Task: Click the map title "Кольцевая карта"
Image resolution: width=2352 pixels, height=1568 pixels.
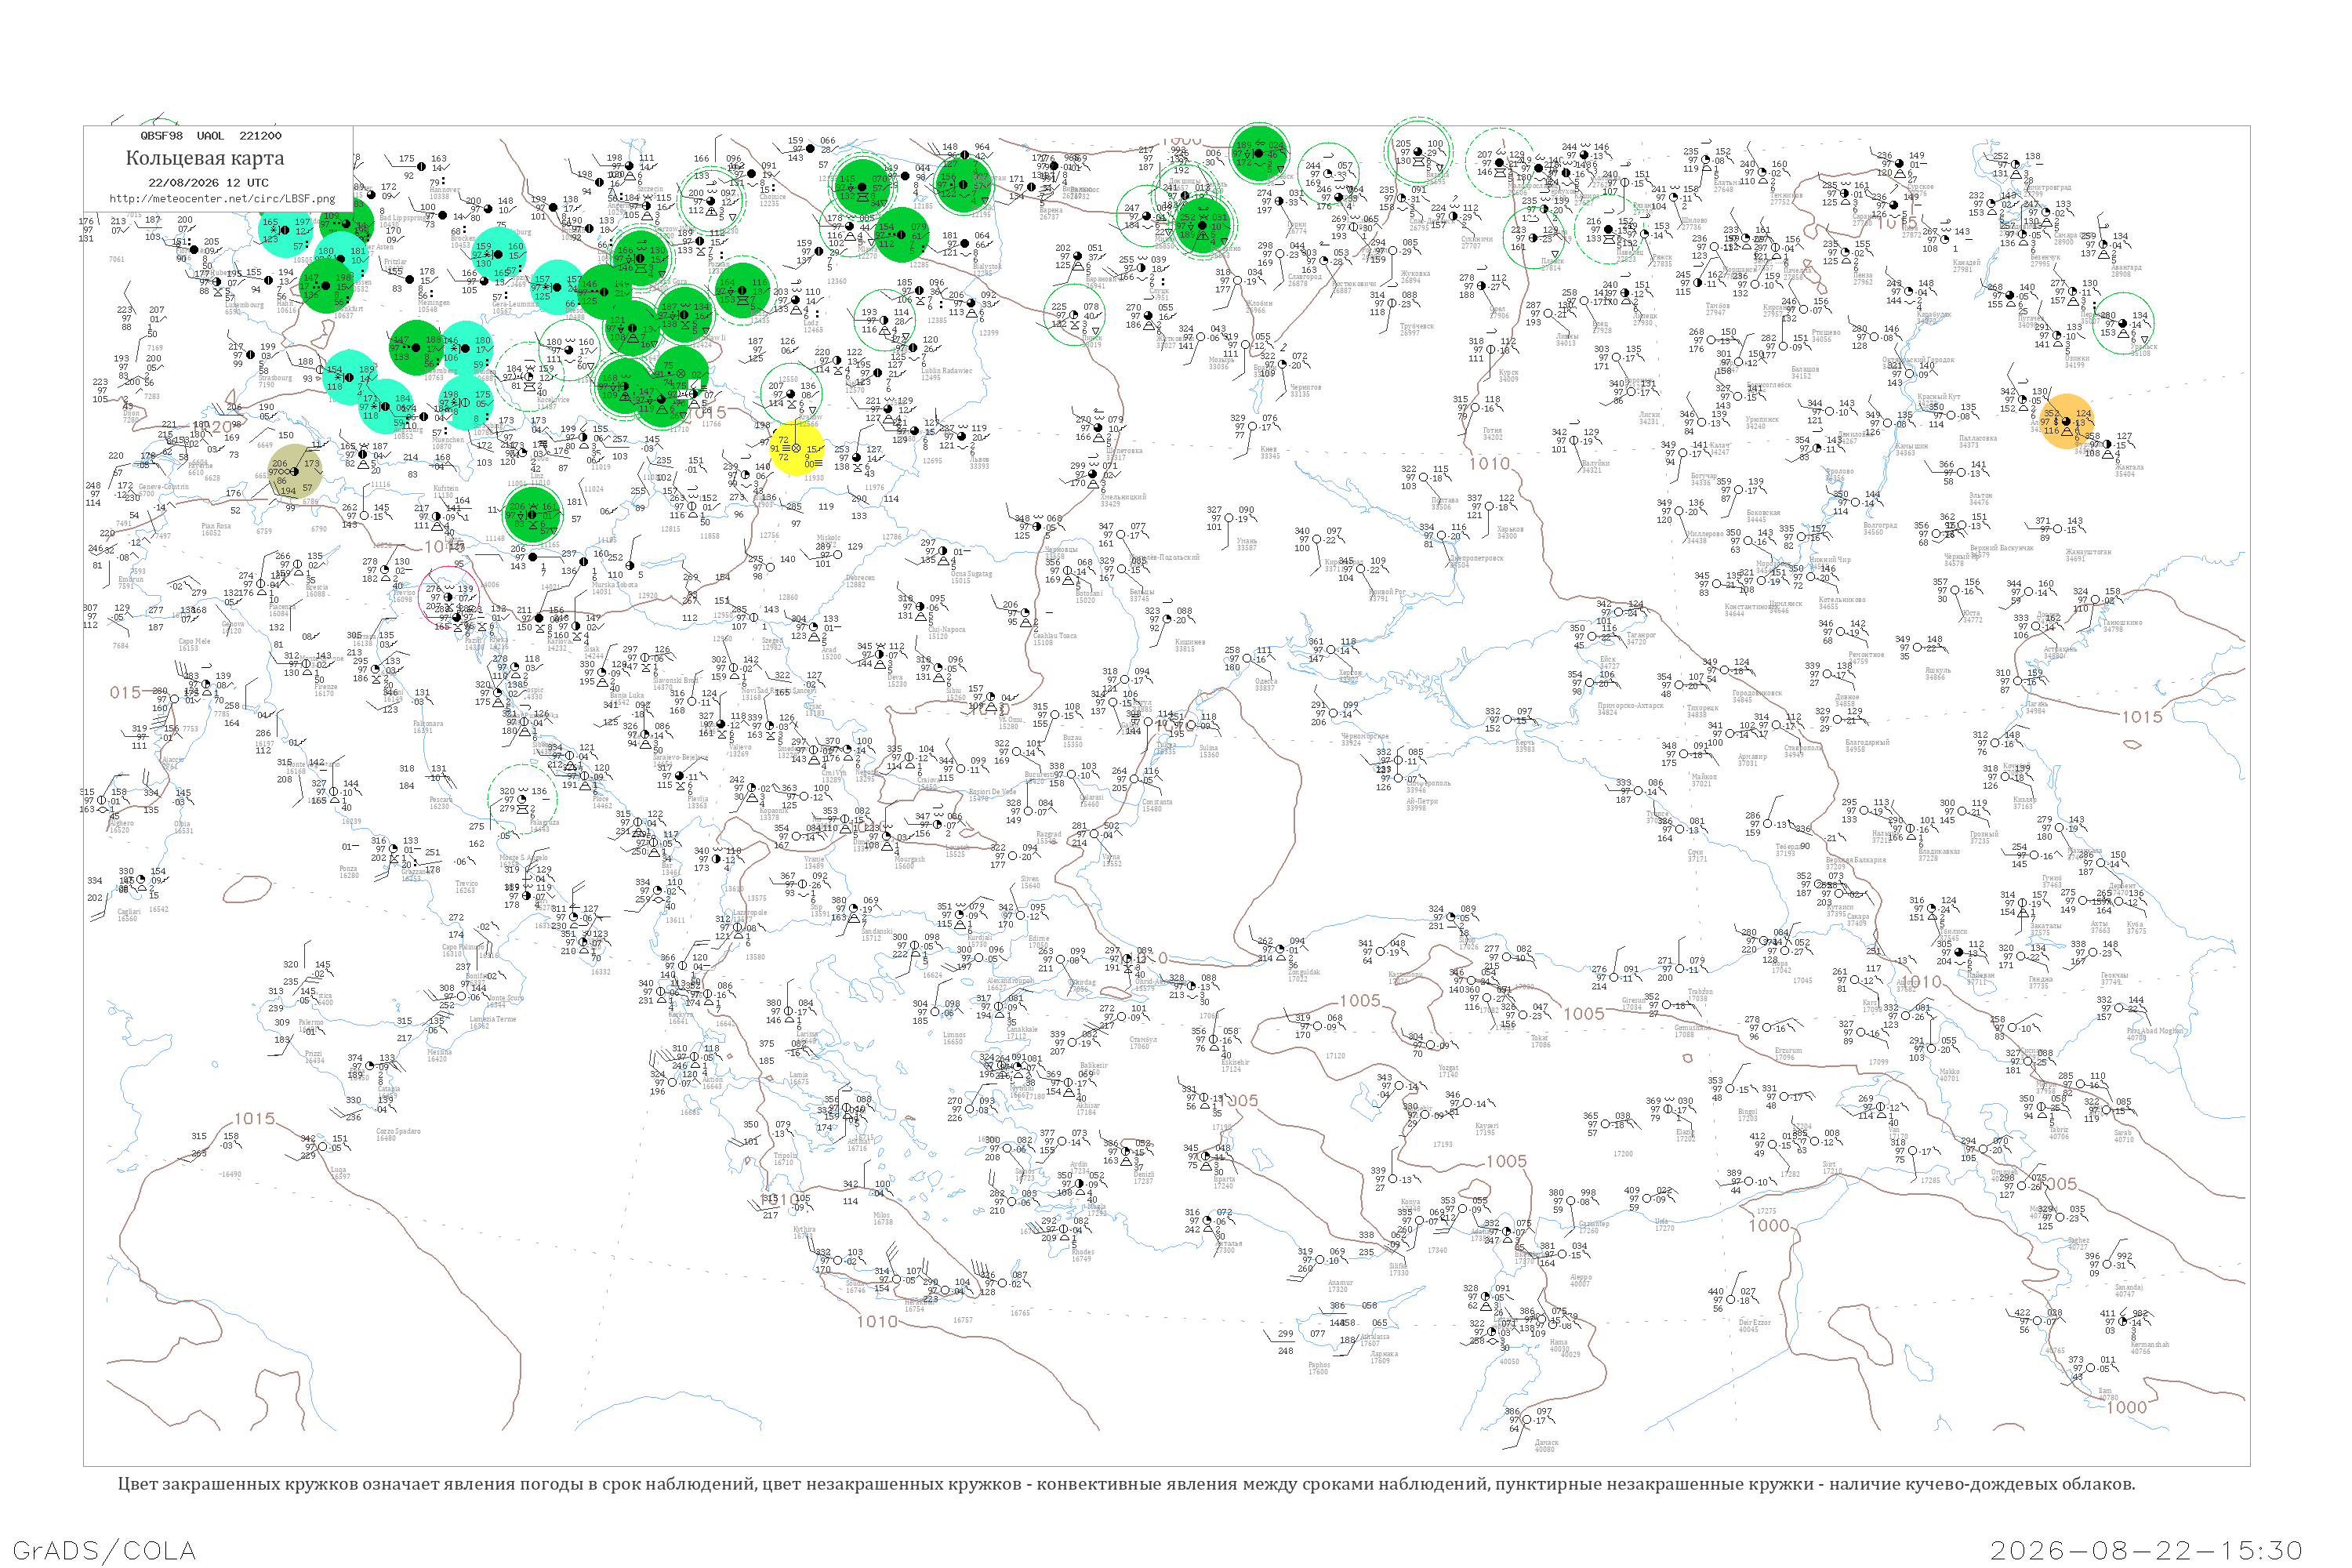Action: tap(205, 158)
